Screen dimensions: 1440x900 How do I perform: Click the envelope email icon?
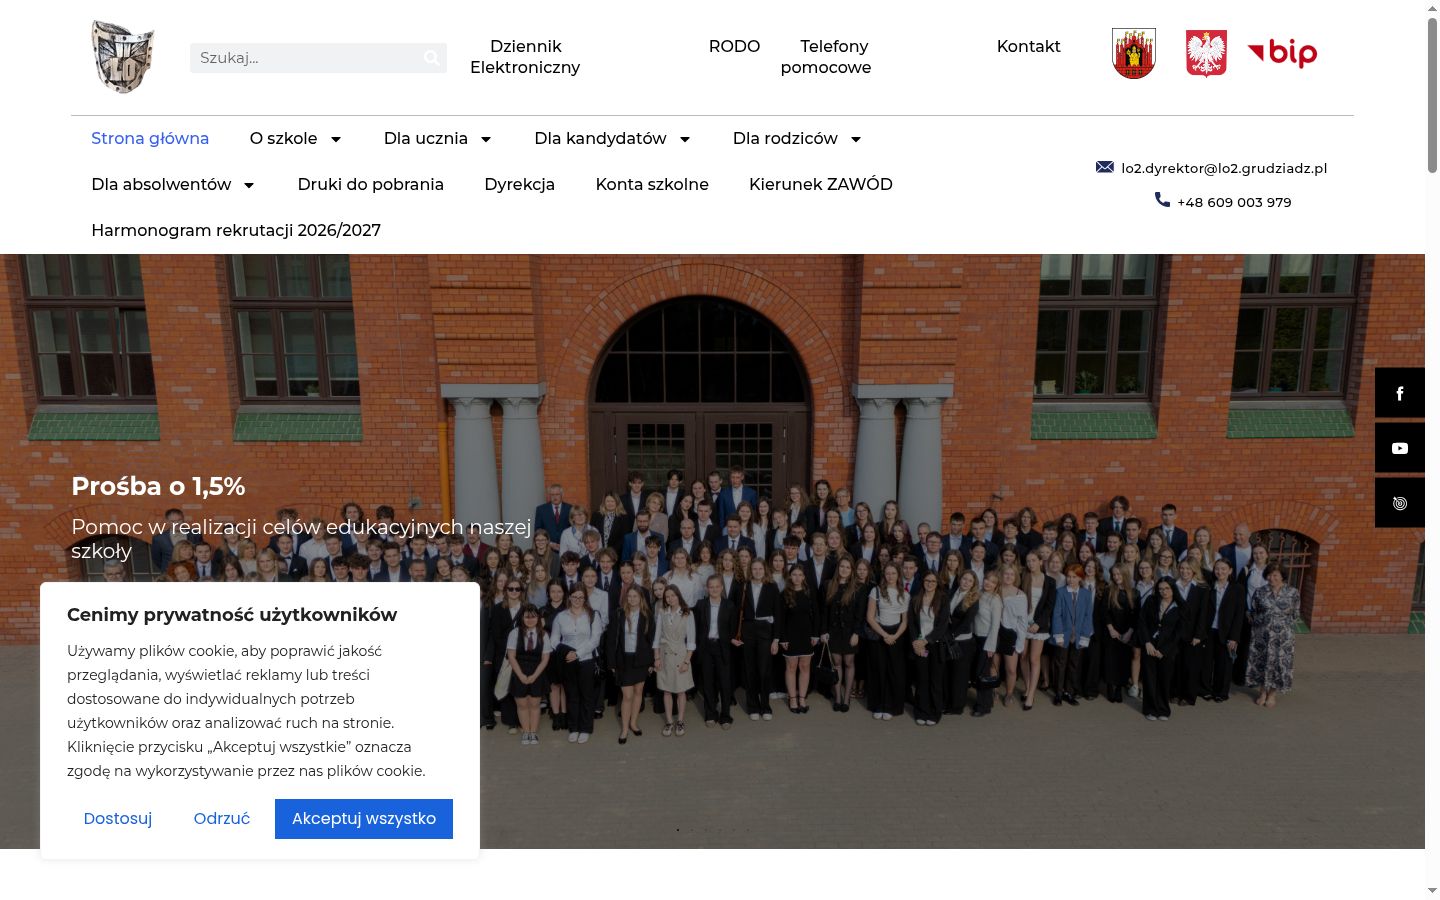click(1105, 167)
